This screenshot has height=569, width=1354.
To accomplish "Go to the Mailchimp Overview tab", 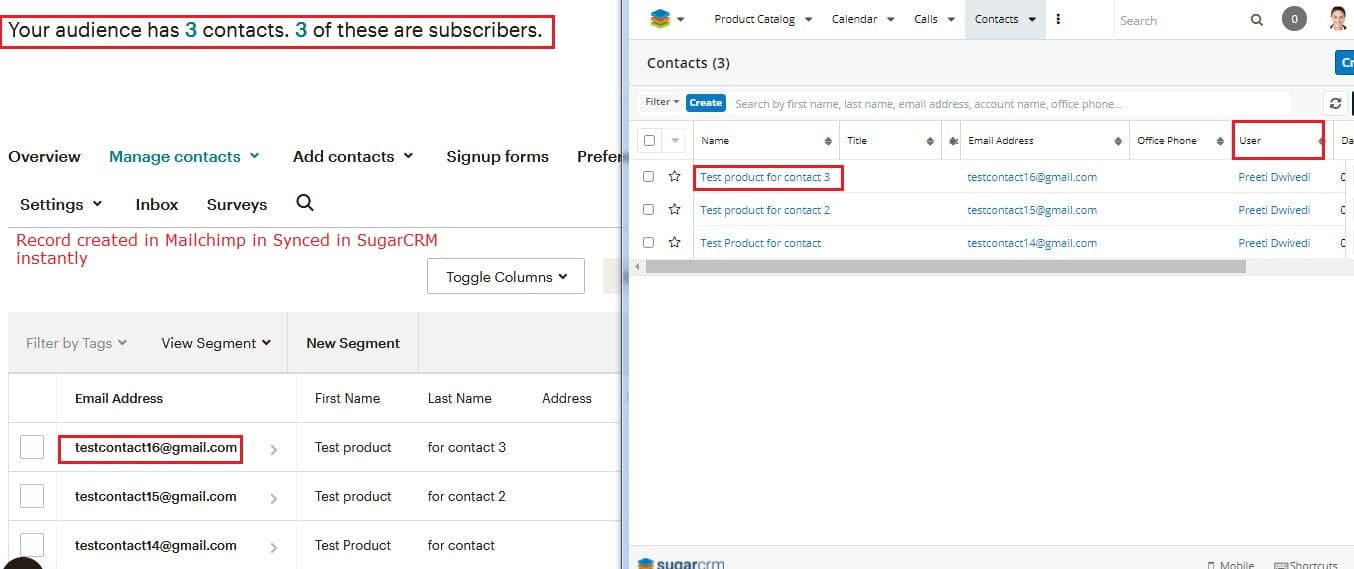I will tap(44, 156).
